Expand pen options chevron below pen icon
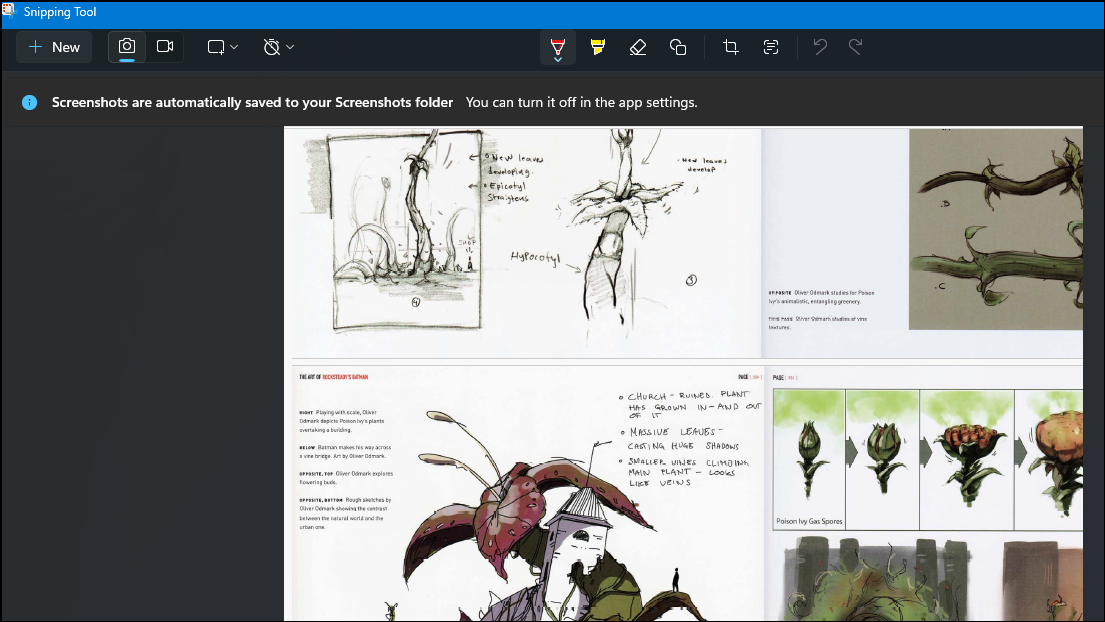 click(x=557, y=60)
